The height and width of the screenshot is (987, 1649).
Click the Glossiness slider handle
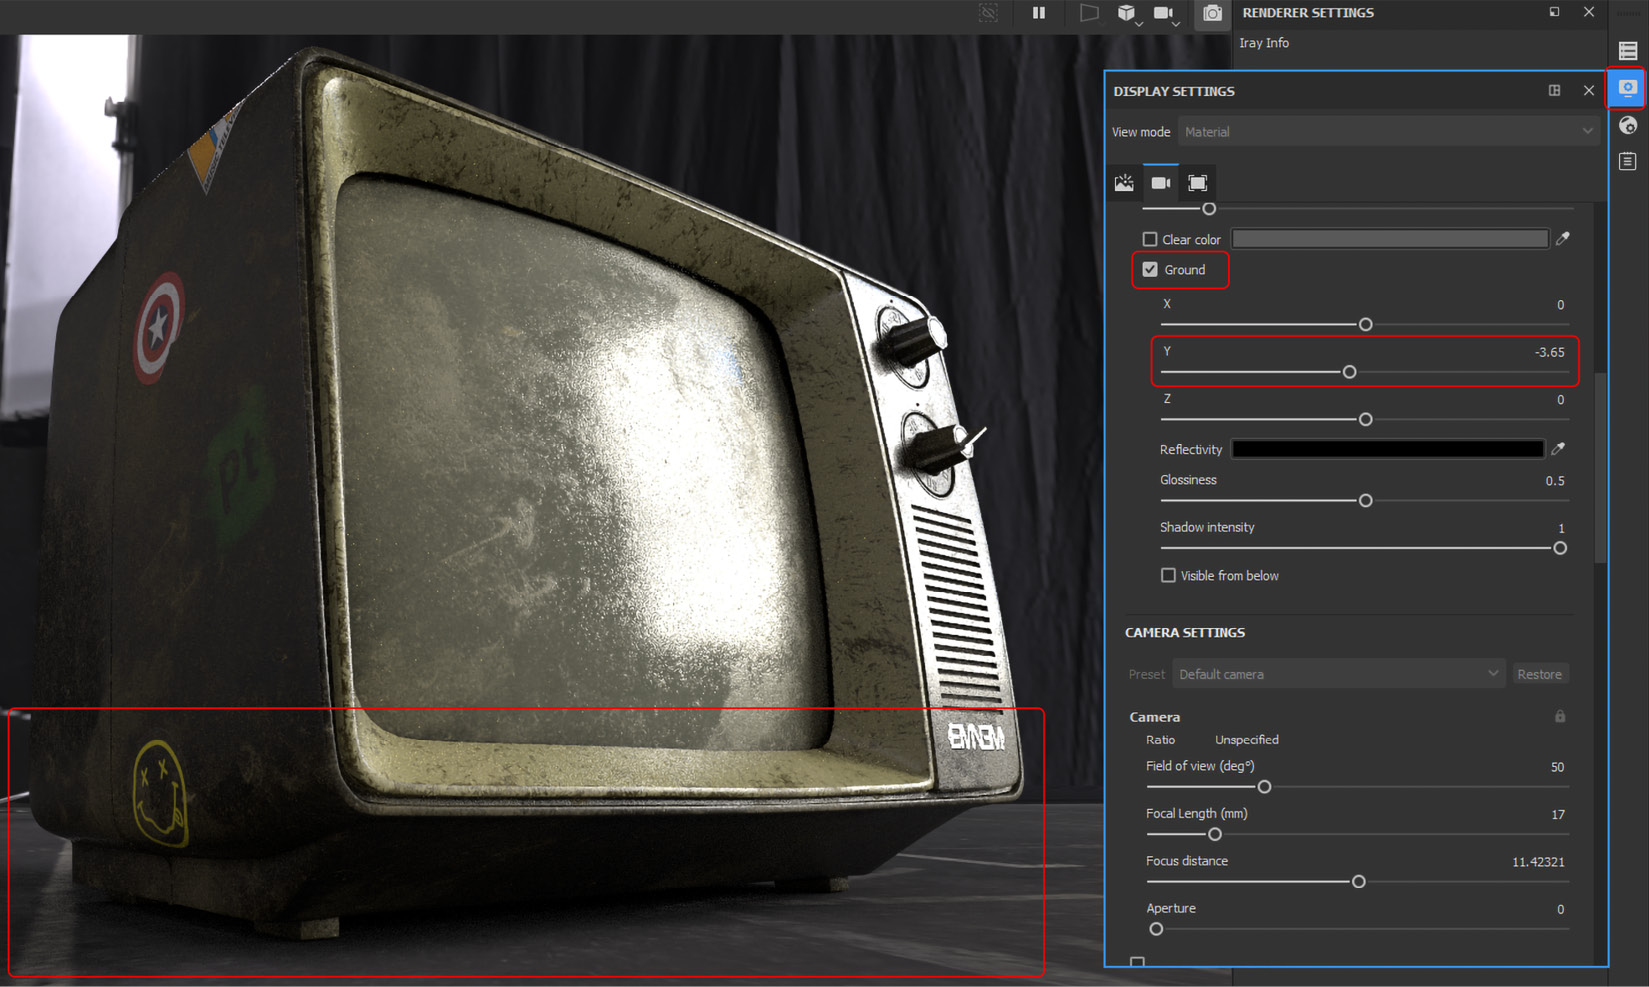(x=1365, y=500)
